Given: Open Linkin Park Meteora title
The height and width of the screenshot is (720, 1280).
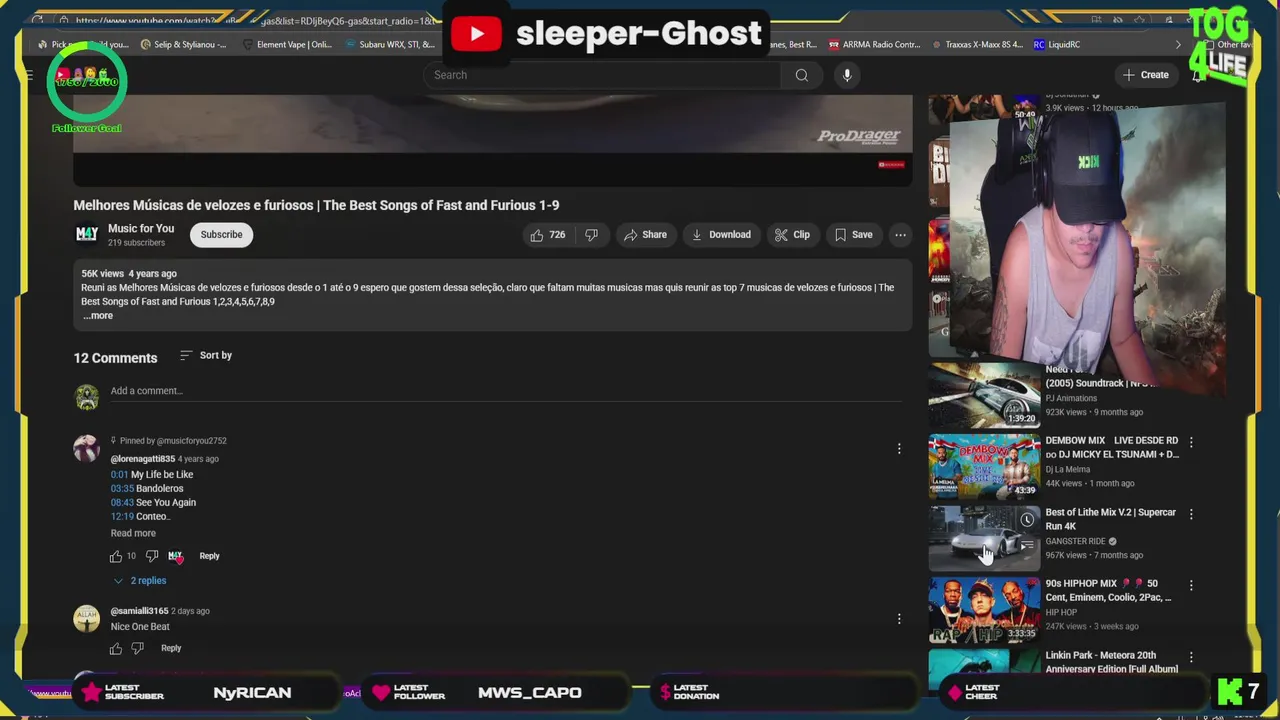Looking at the screenshot, I should [1112, 663].
